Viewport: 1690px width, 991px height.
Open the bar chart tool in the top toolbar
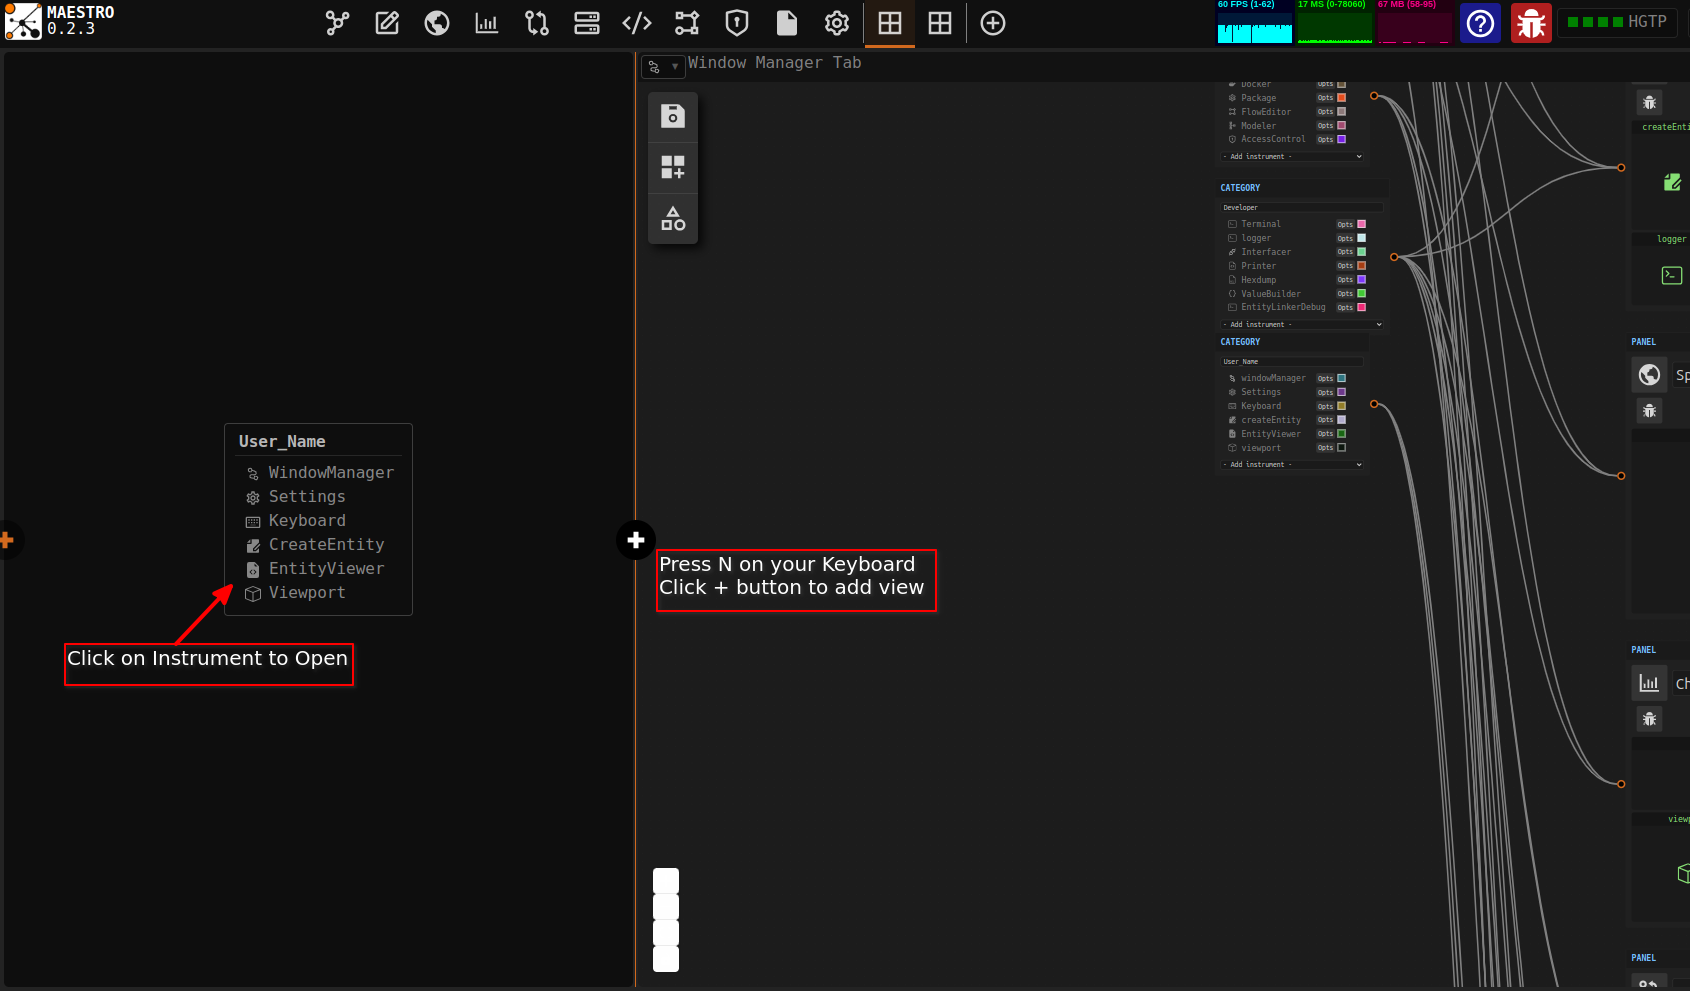tap(487, 23)
